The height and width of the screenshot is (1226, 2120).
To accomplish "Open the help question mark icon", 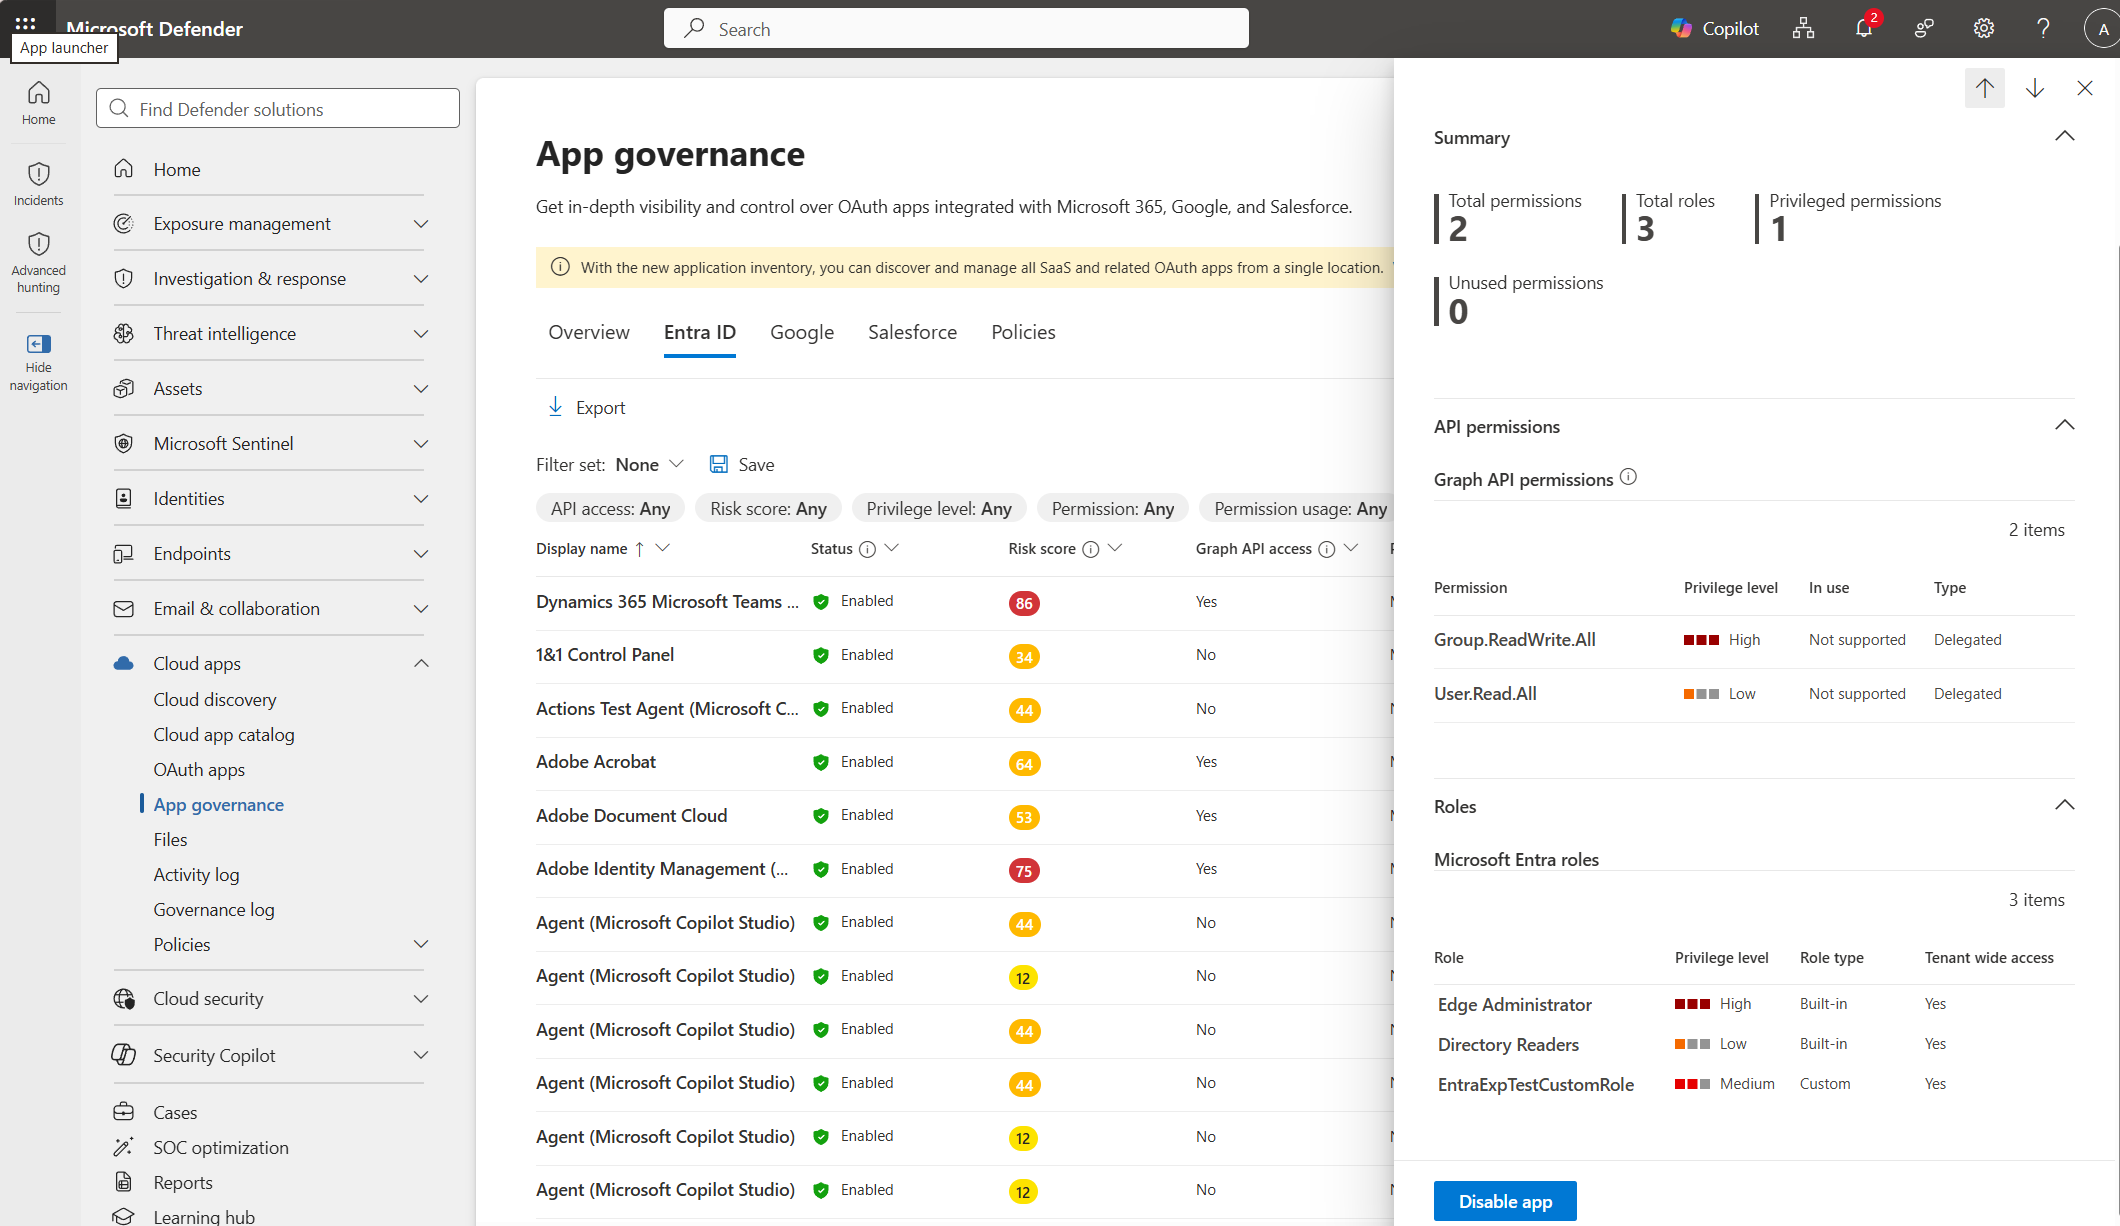I will [x=2043, y=28].
